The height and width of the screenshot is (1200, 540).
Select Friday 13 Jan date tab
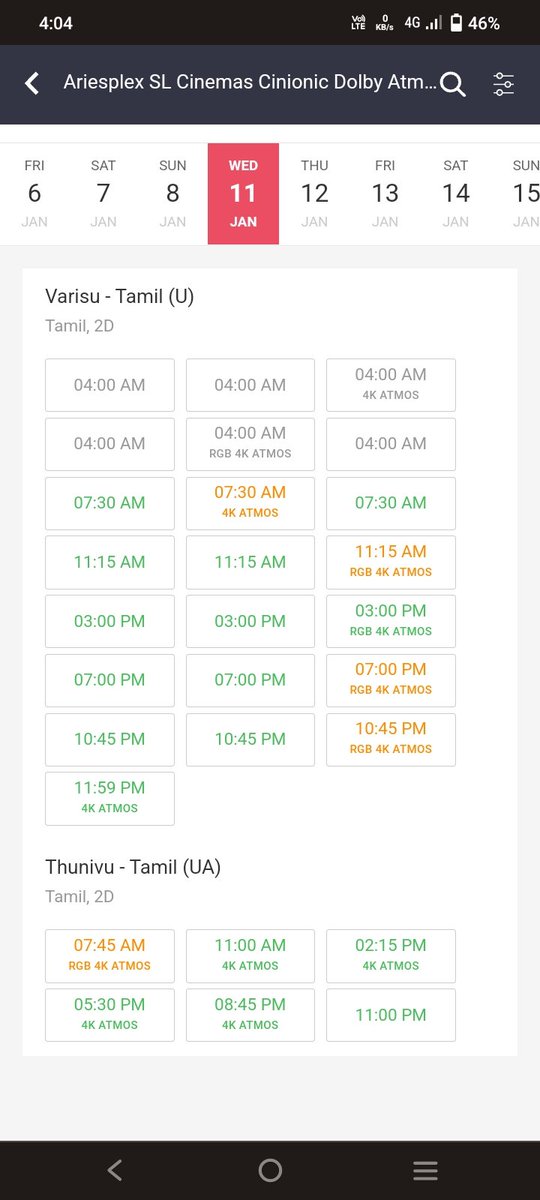pos(385,193)
